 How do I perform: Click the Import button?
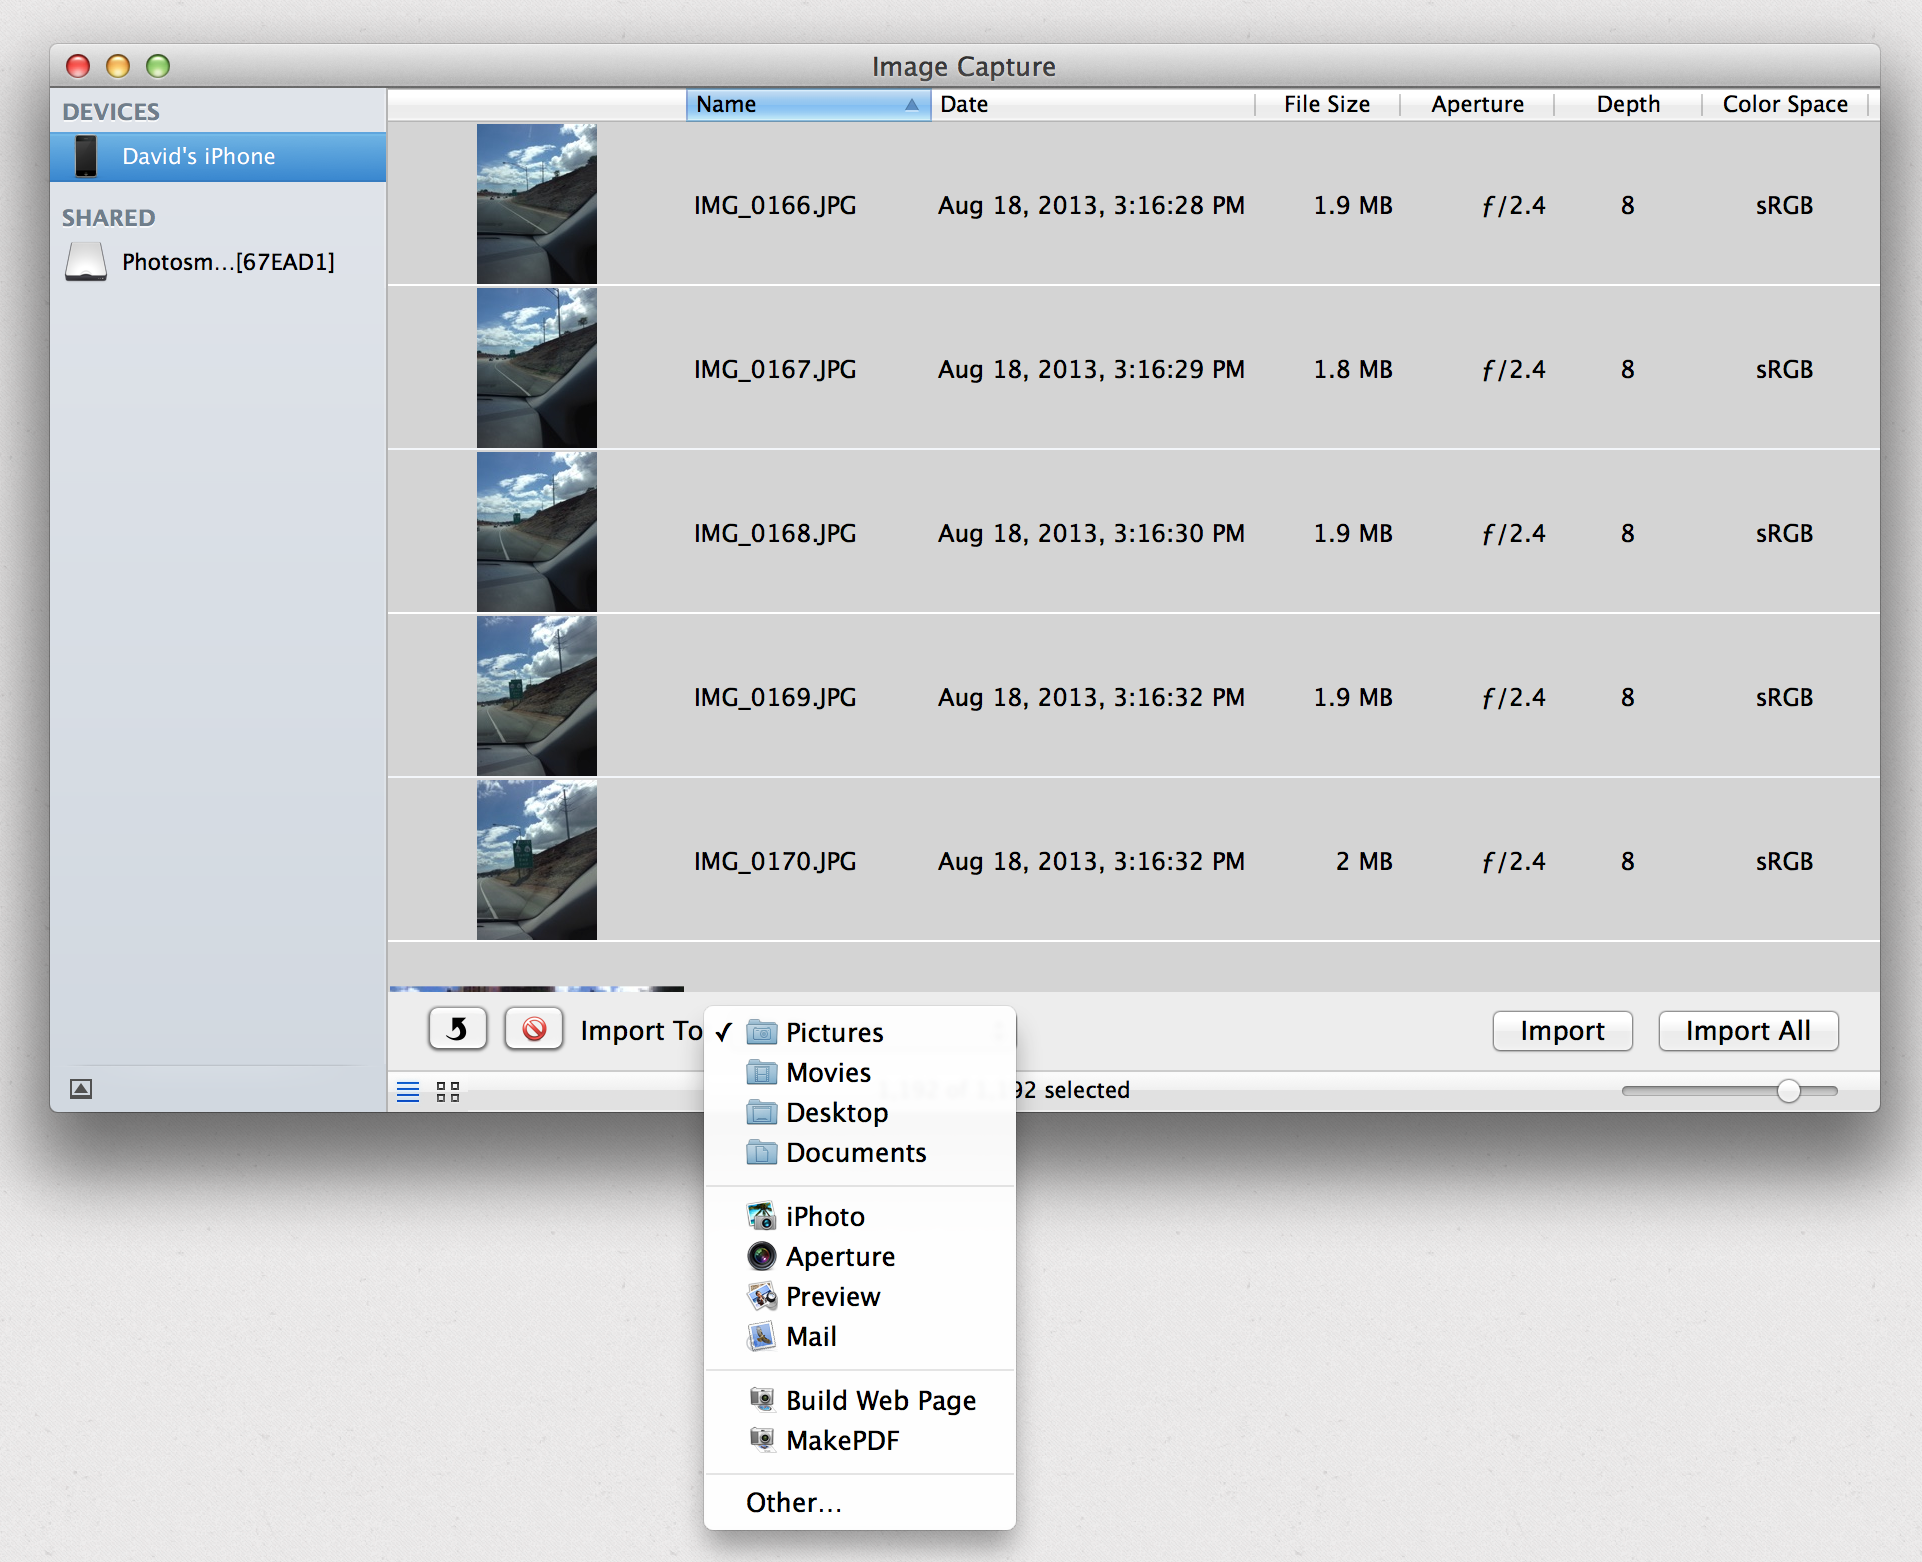click(1562, 1031)
